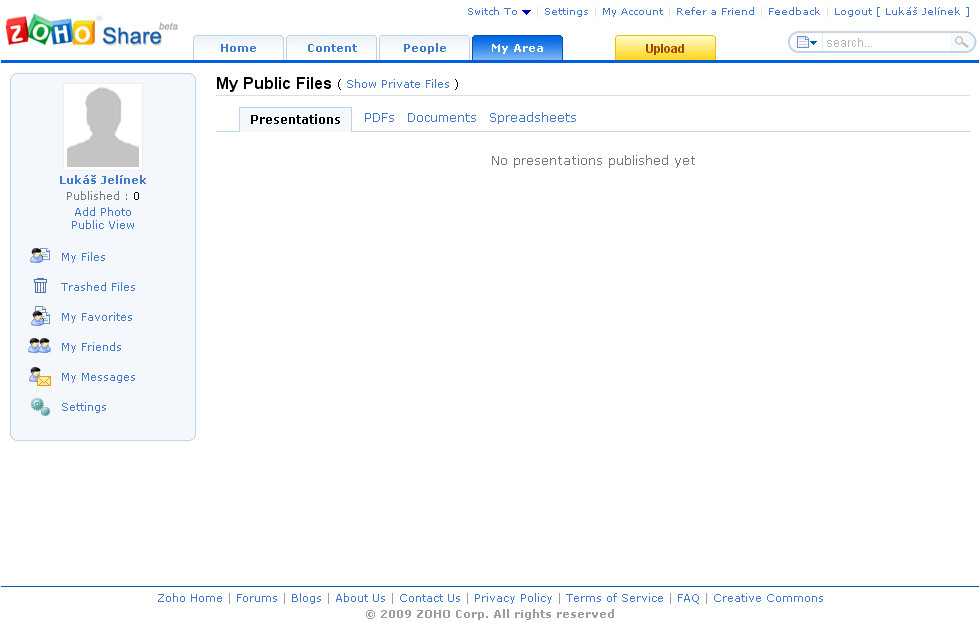The height and width of the screenshot is (631, 980).
Task: Click the Trashed Files bin icon
Action: pyautogui.click(x=40, y=287)
